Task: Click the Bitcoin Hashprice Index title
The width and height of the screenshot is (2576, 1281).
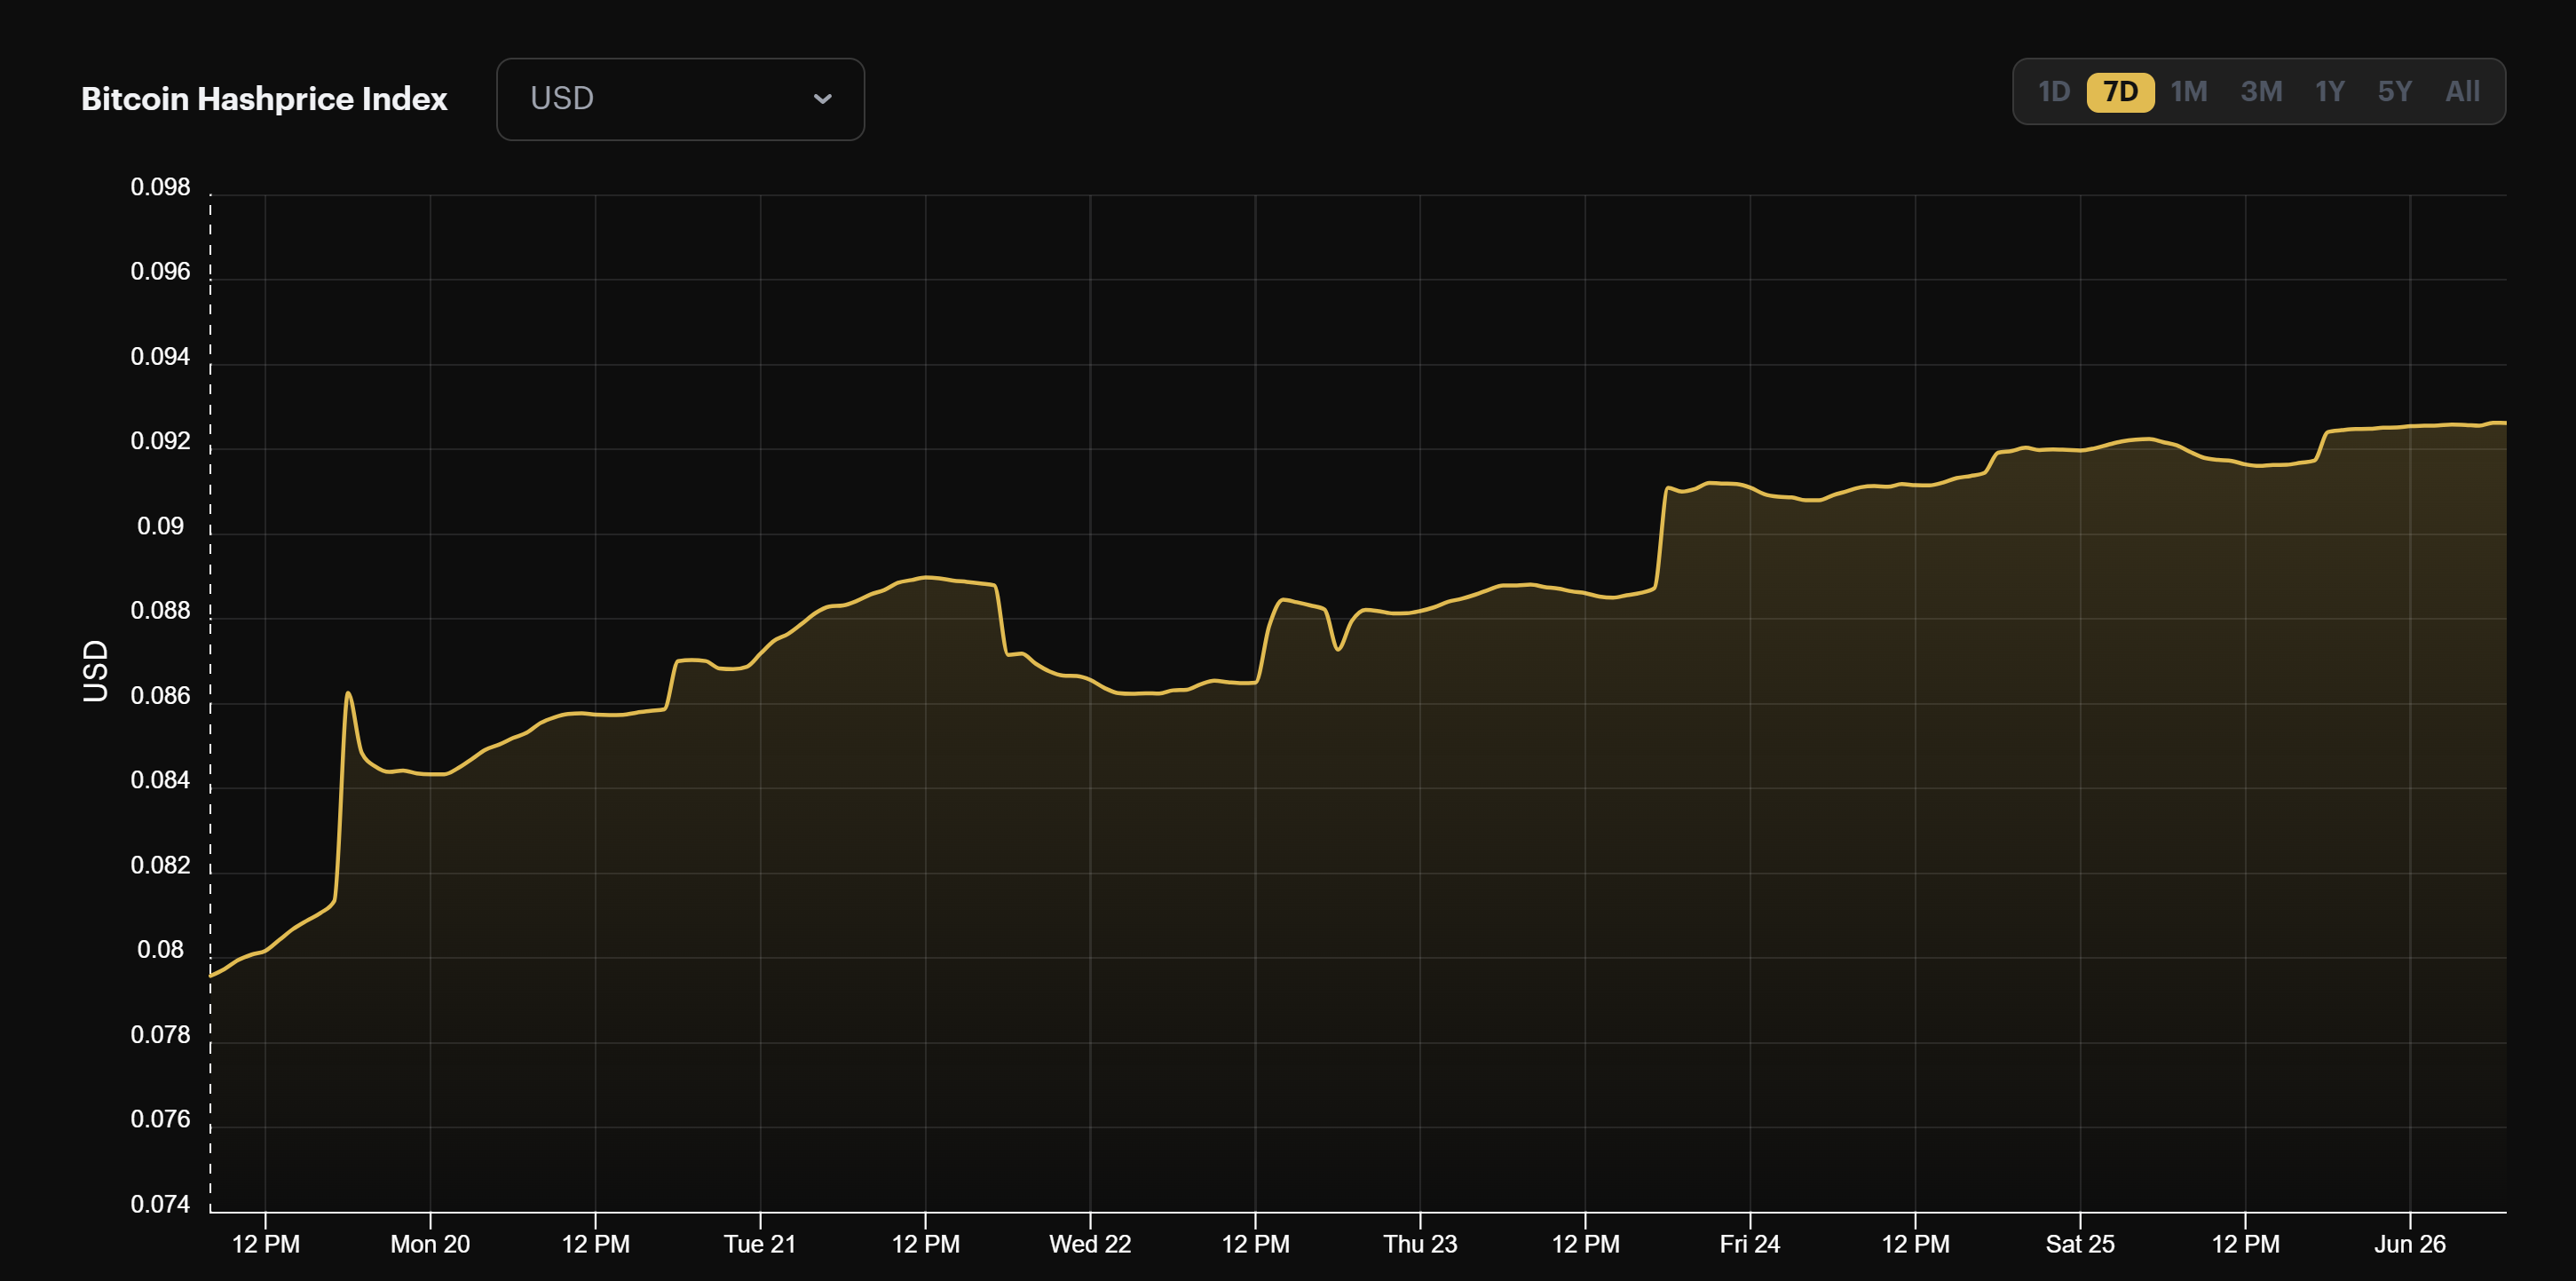Action: pyautogui.click(x=264, y=99)
